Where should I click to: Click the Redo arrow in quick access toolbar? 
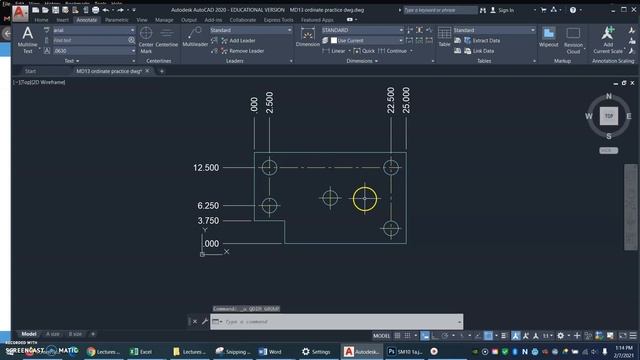120,10
